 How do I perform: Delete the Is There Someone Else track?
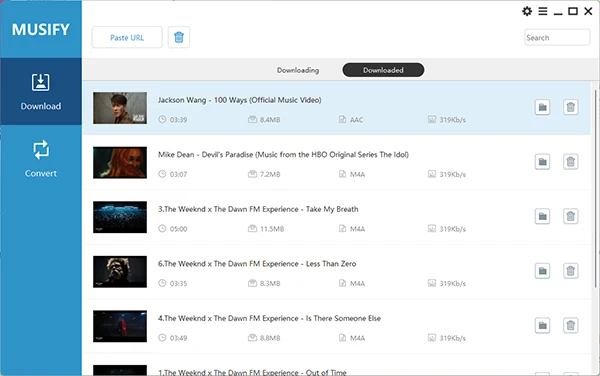coord(571,326)
